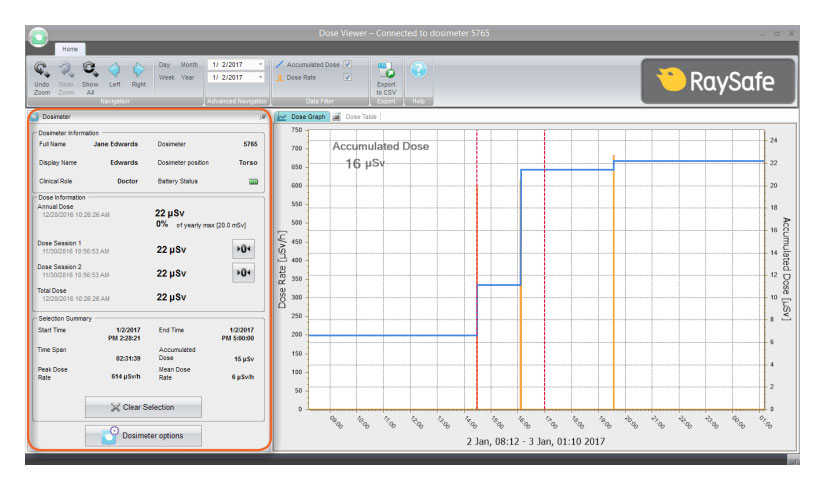The width and height of the screenshot is (825, 490).
Task: Toggle the Dose Rate checkbox
Action: coord(347,77)
